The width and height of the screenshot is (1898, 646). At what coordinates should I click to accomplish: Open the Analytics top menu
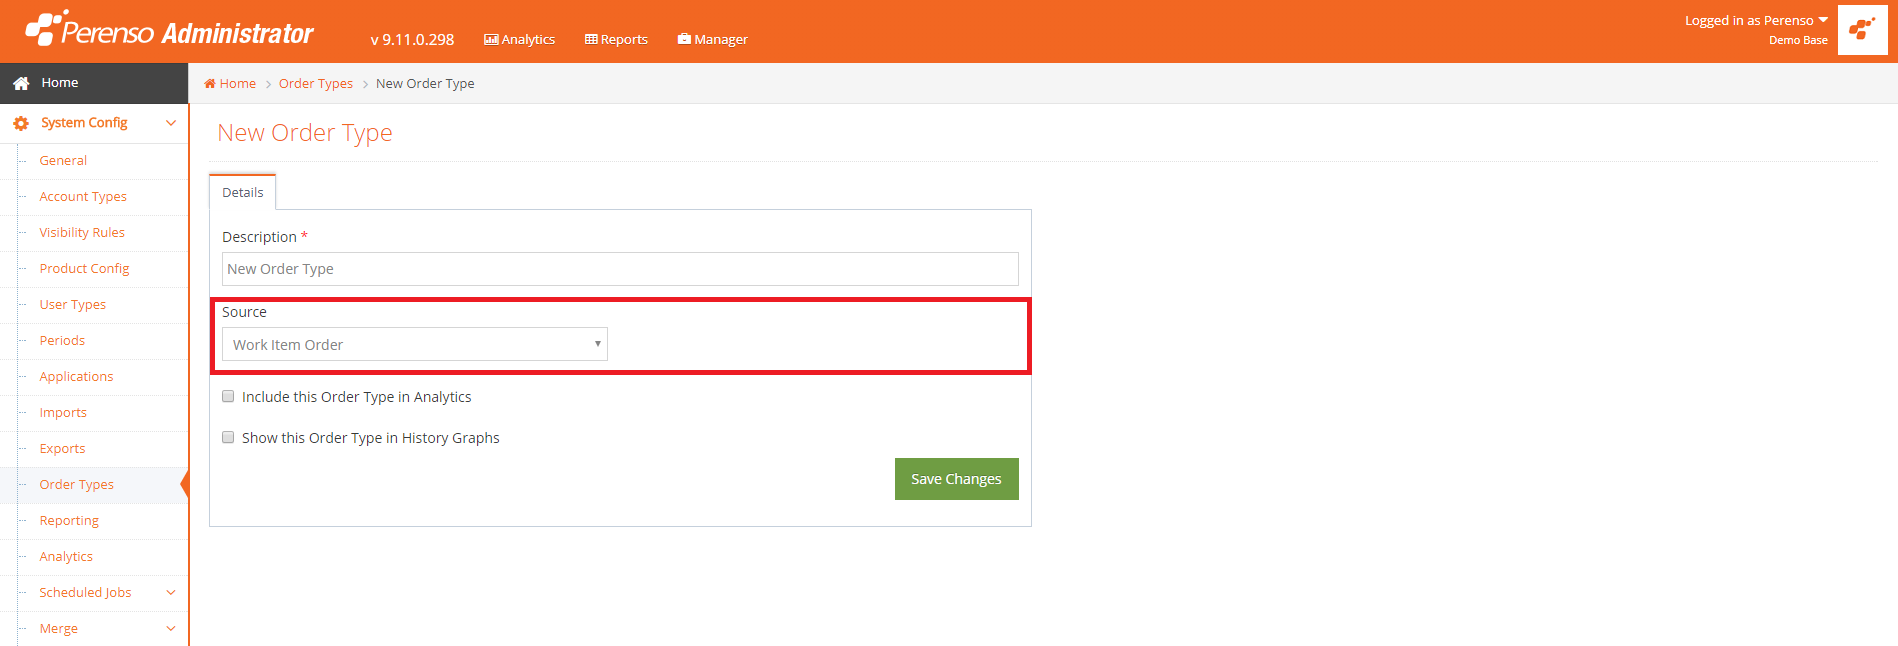click(x=519, y=39)
